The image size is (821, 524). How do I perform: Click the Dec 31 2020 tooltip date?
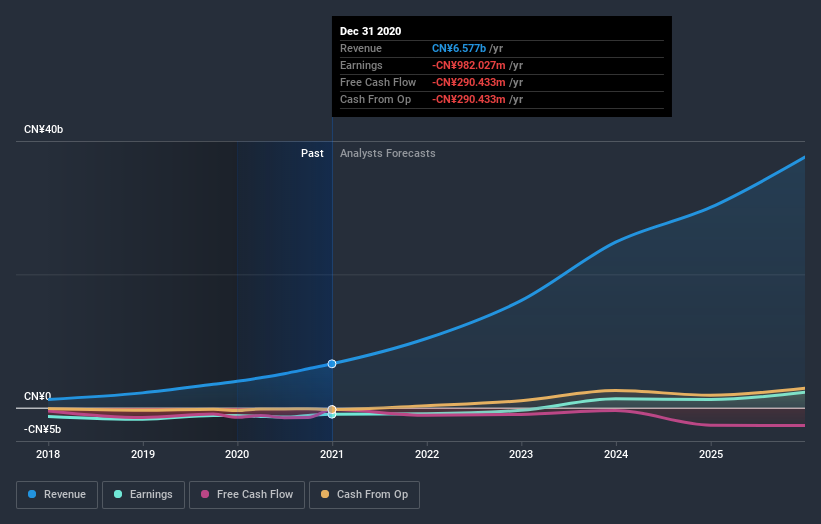tap(371, 31)
